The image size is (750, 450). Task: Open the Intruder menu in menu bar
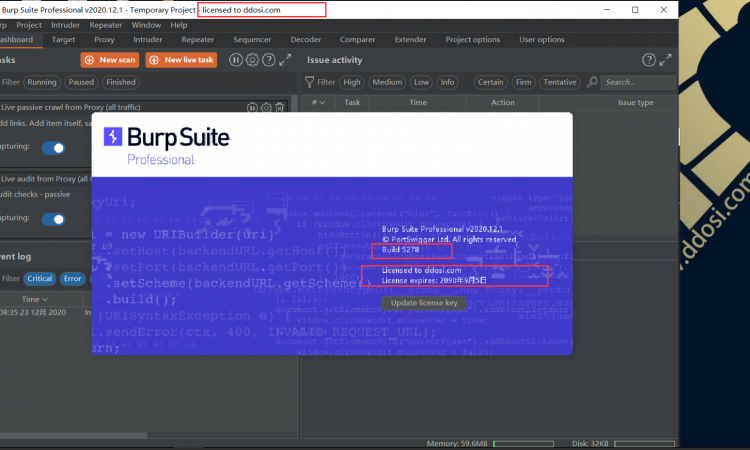pyautogui.click(x=66, y=25)
